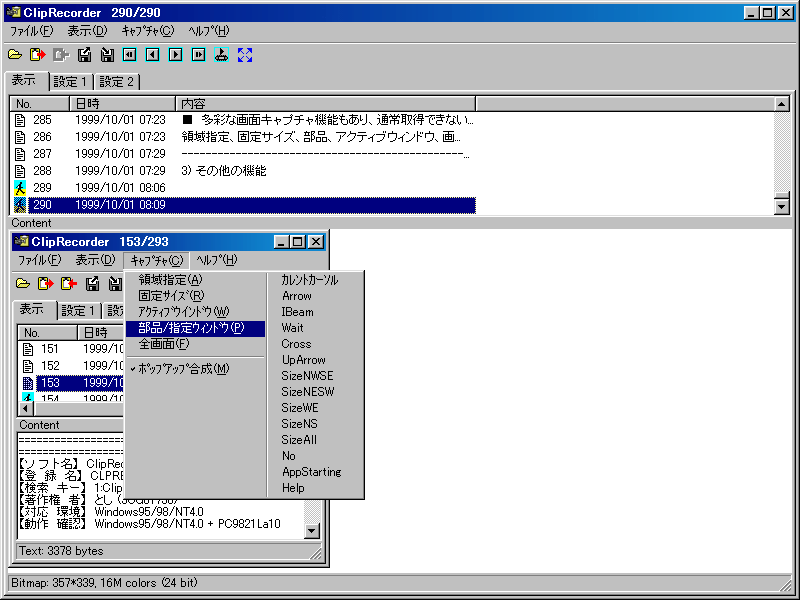Click the yellow clipboard with red arrow in main toolbar
Screen dimensions: 800x600
tap(38, 55)
